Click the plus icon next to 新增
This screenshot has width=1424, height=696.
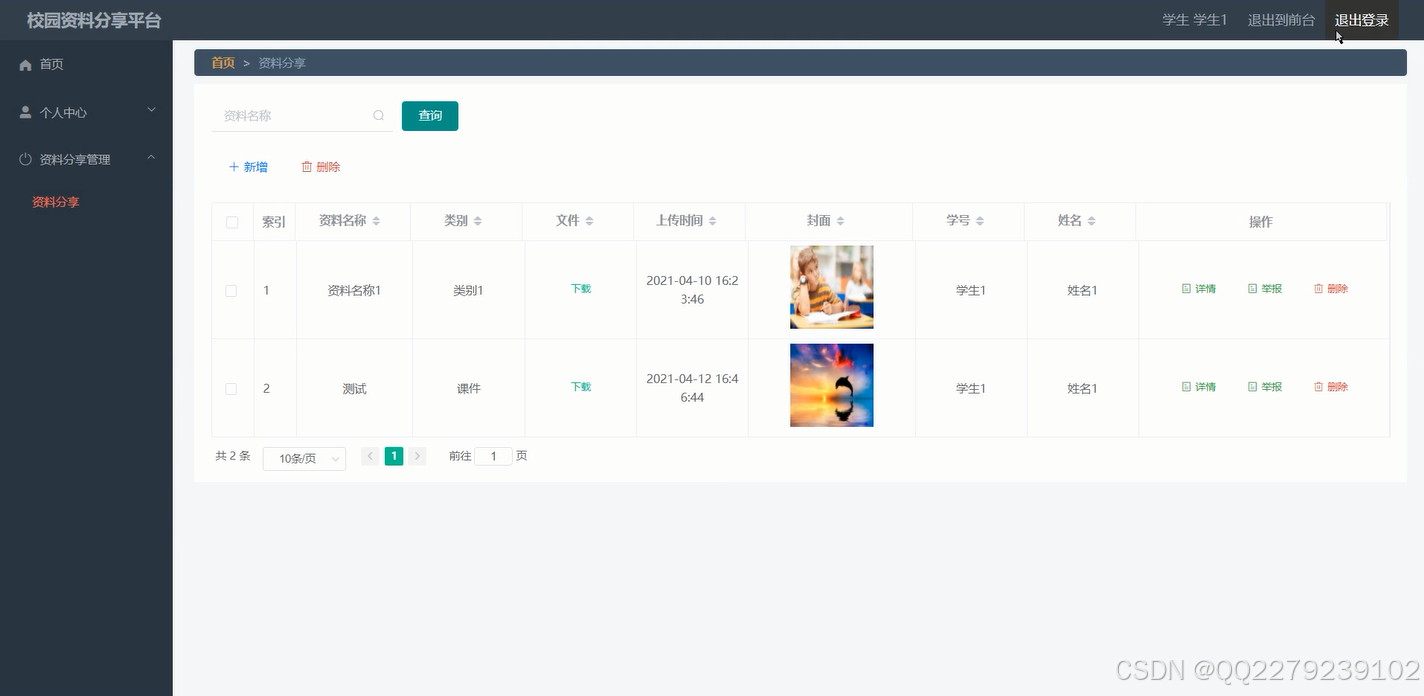[234, 166]
